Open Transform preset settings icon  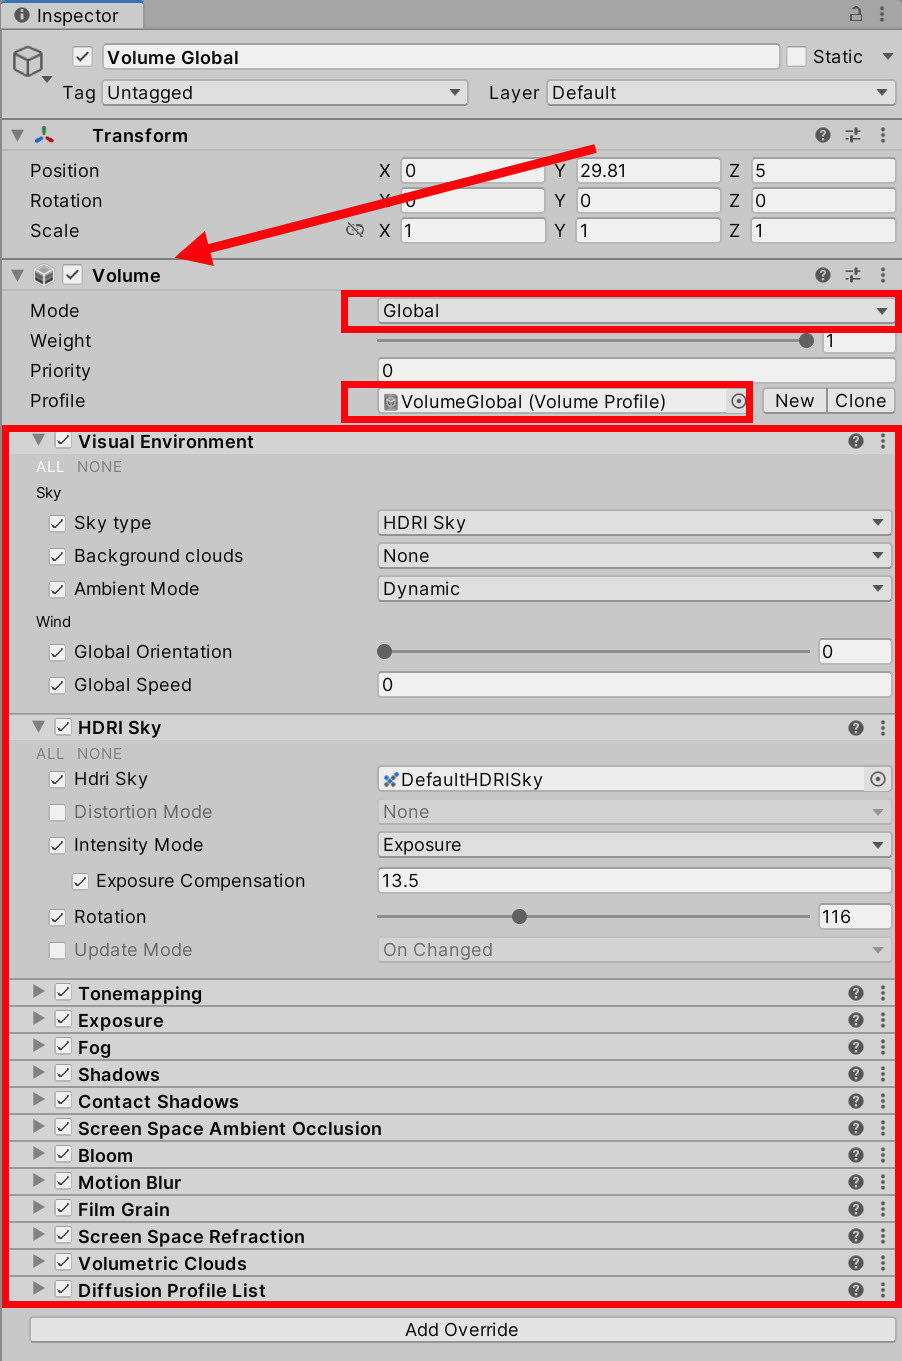pyautogui.click(x=853, y=135)
